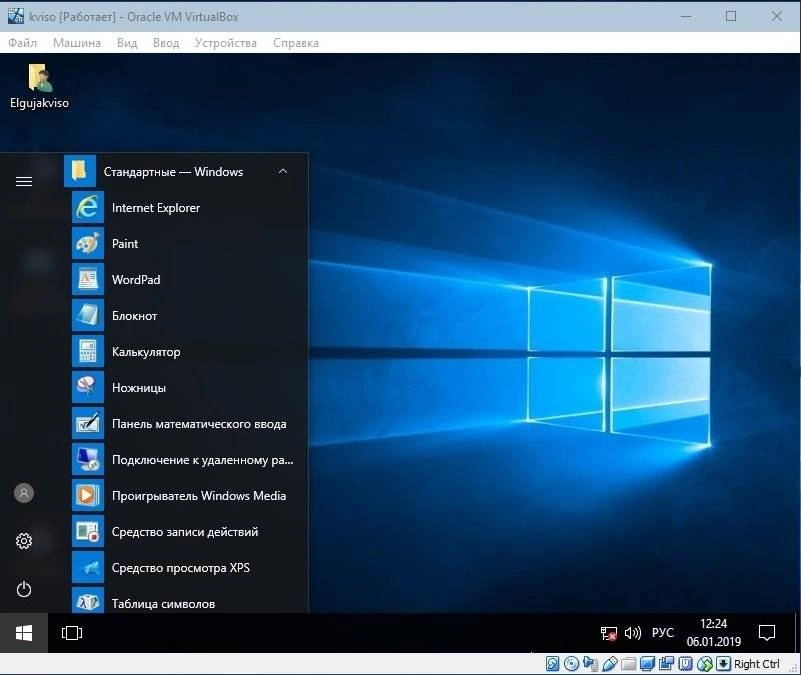Switch input language via РУС indicator

coord(663,633)
